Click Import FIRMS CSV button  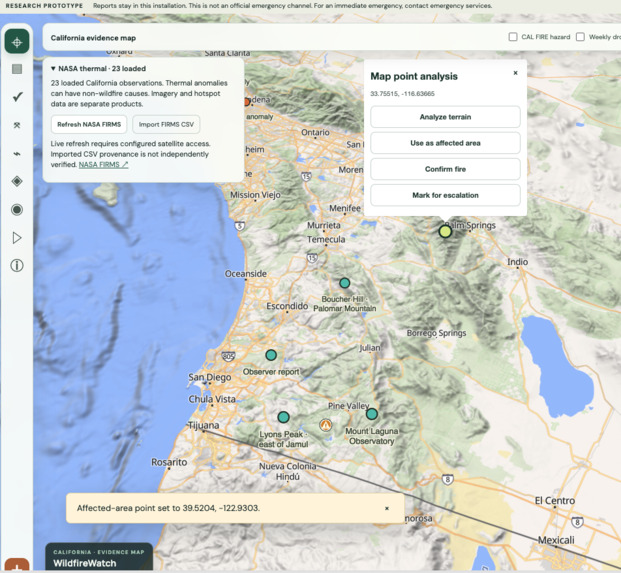pyautogui.click(x=166, y=124)
